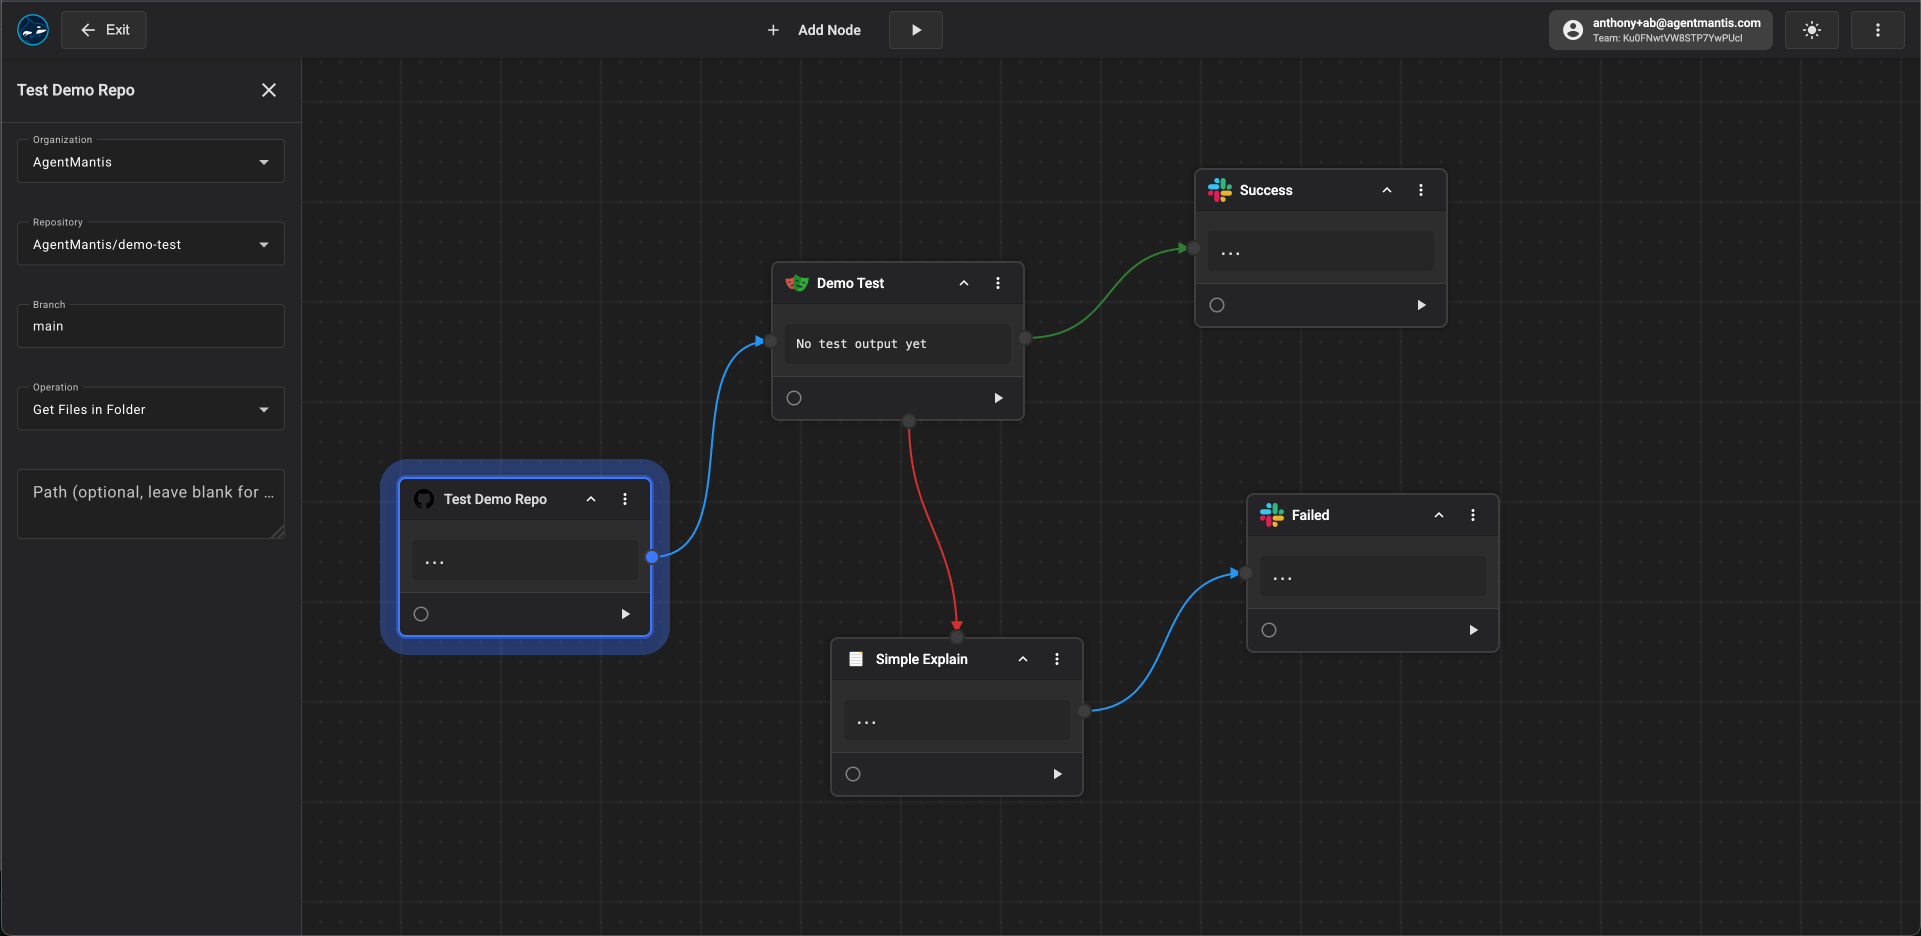Select the radio circle on Demo Test node
1921x936 pixels.
793,397
